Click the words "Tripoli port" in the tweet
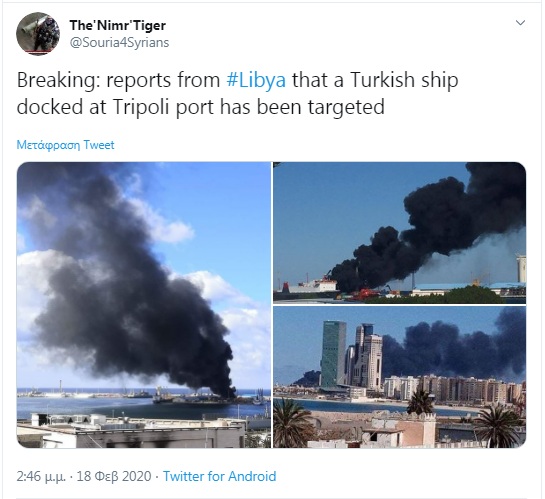Screen dimensions: 545x499 point(164,107)
